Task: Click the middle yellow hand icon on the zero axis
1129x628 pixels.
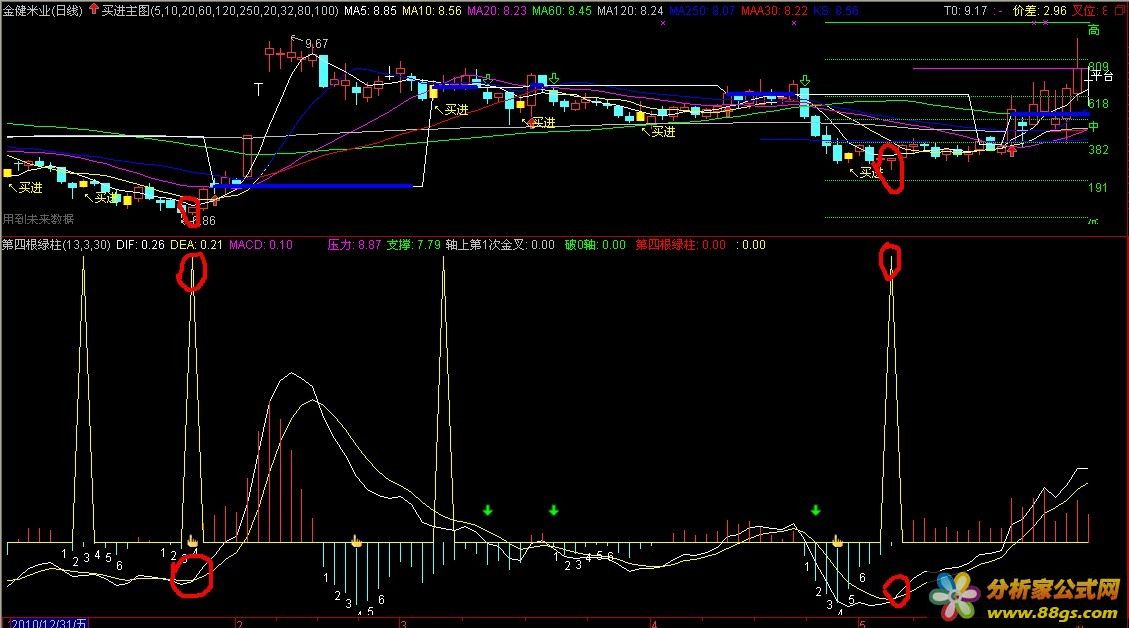Action: (x=356, y=541)
